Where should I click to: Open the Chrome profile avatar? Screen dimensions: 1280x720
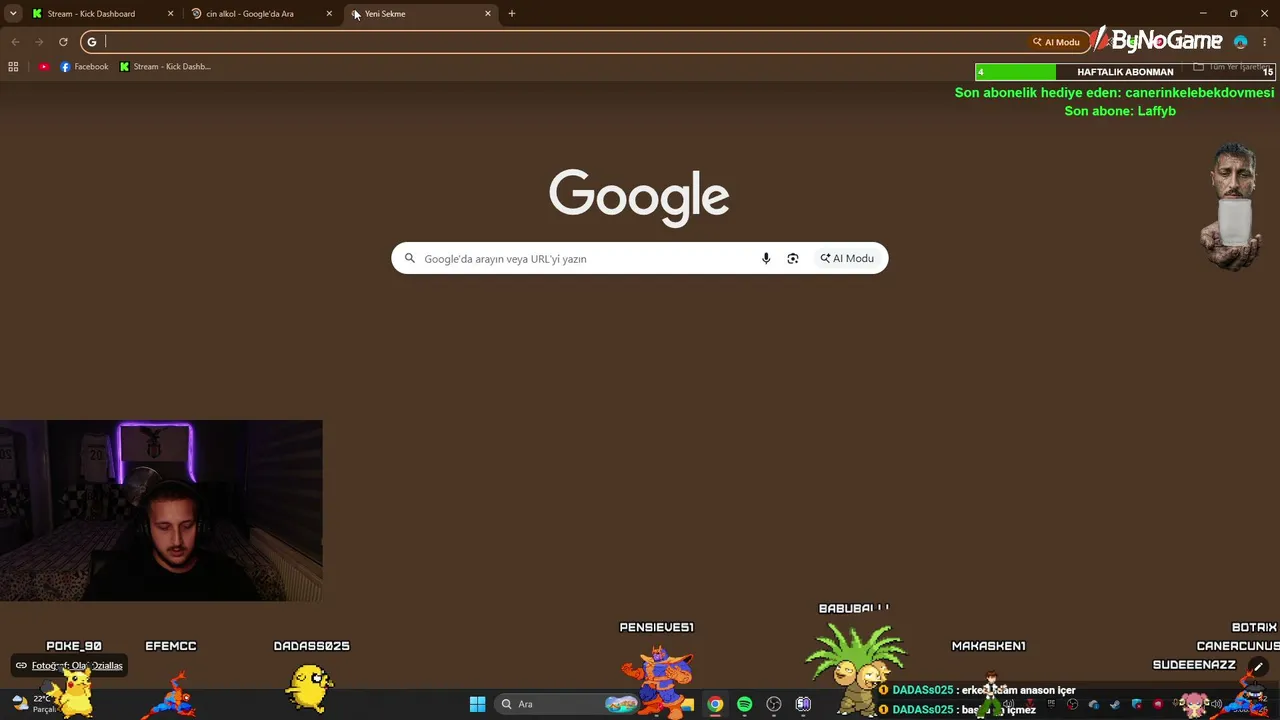click(1241, 42)
